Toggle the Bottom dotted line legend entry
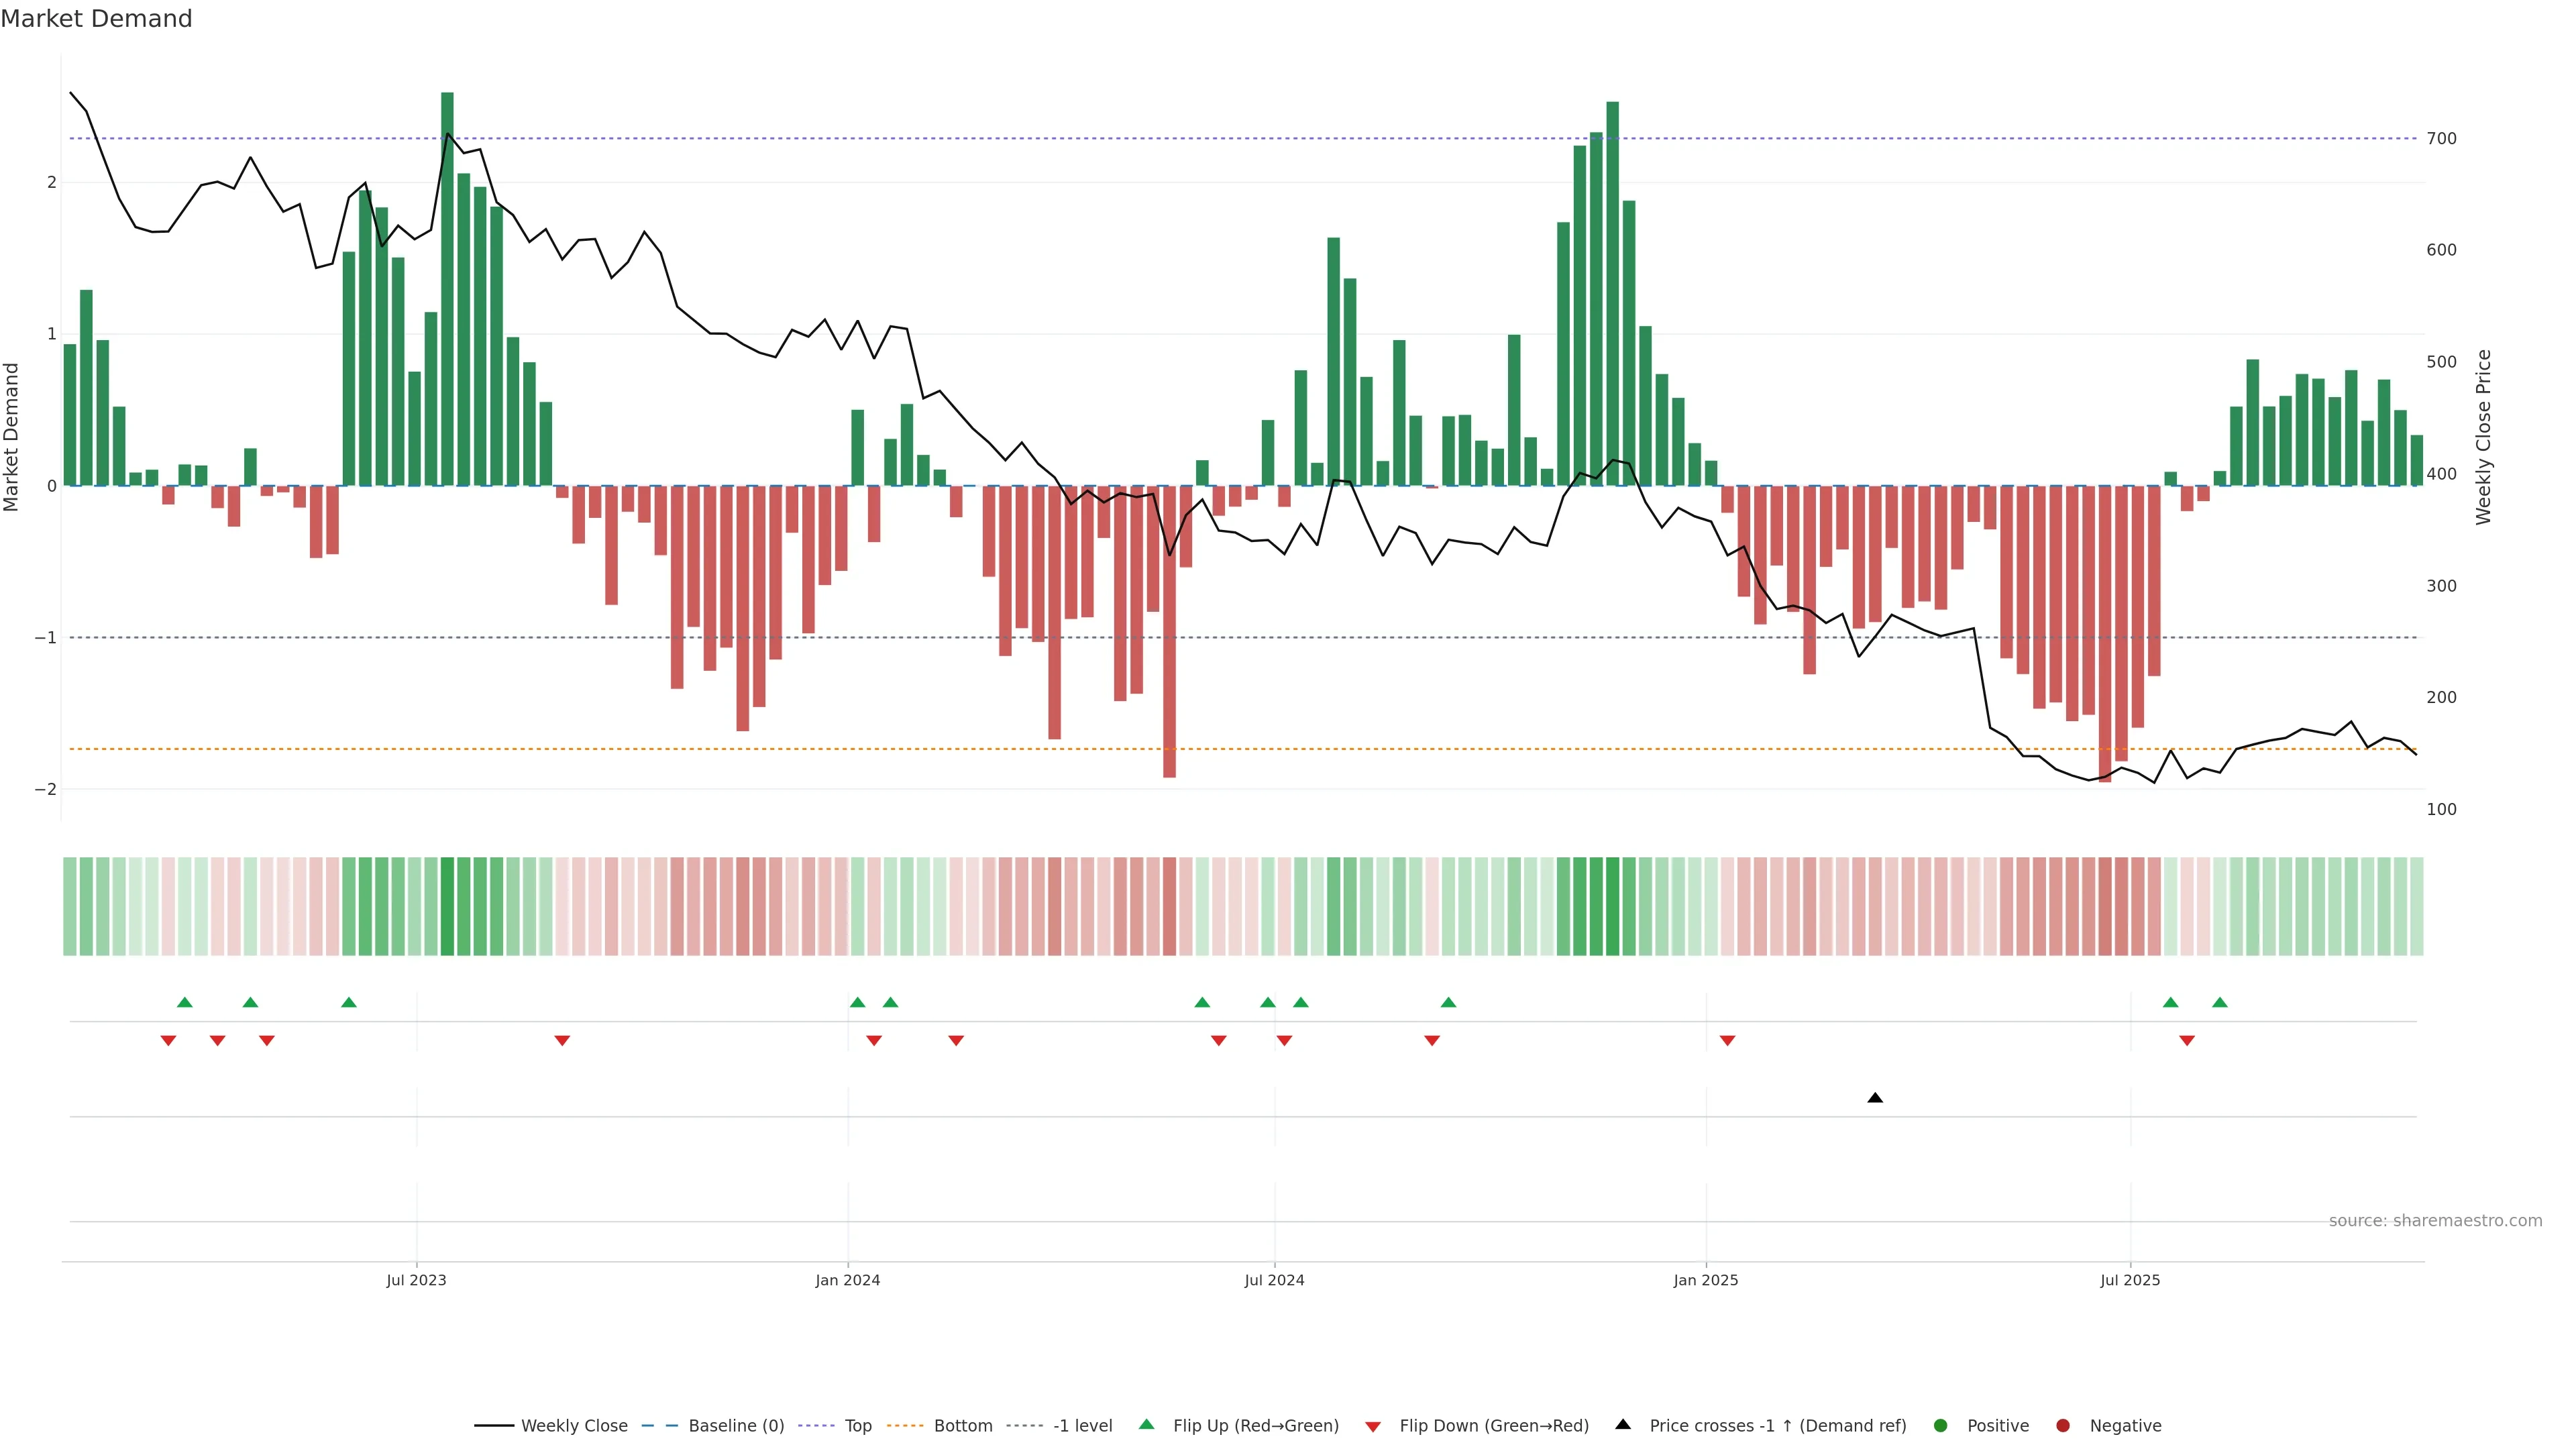2576x1449 pixels. pos(962,1426)
